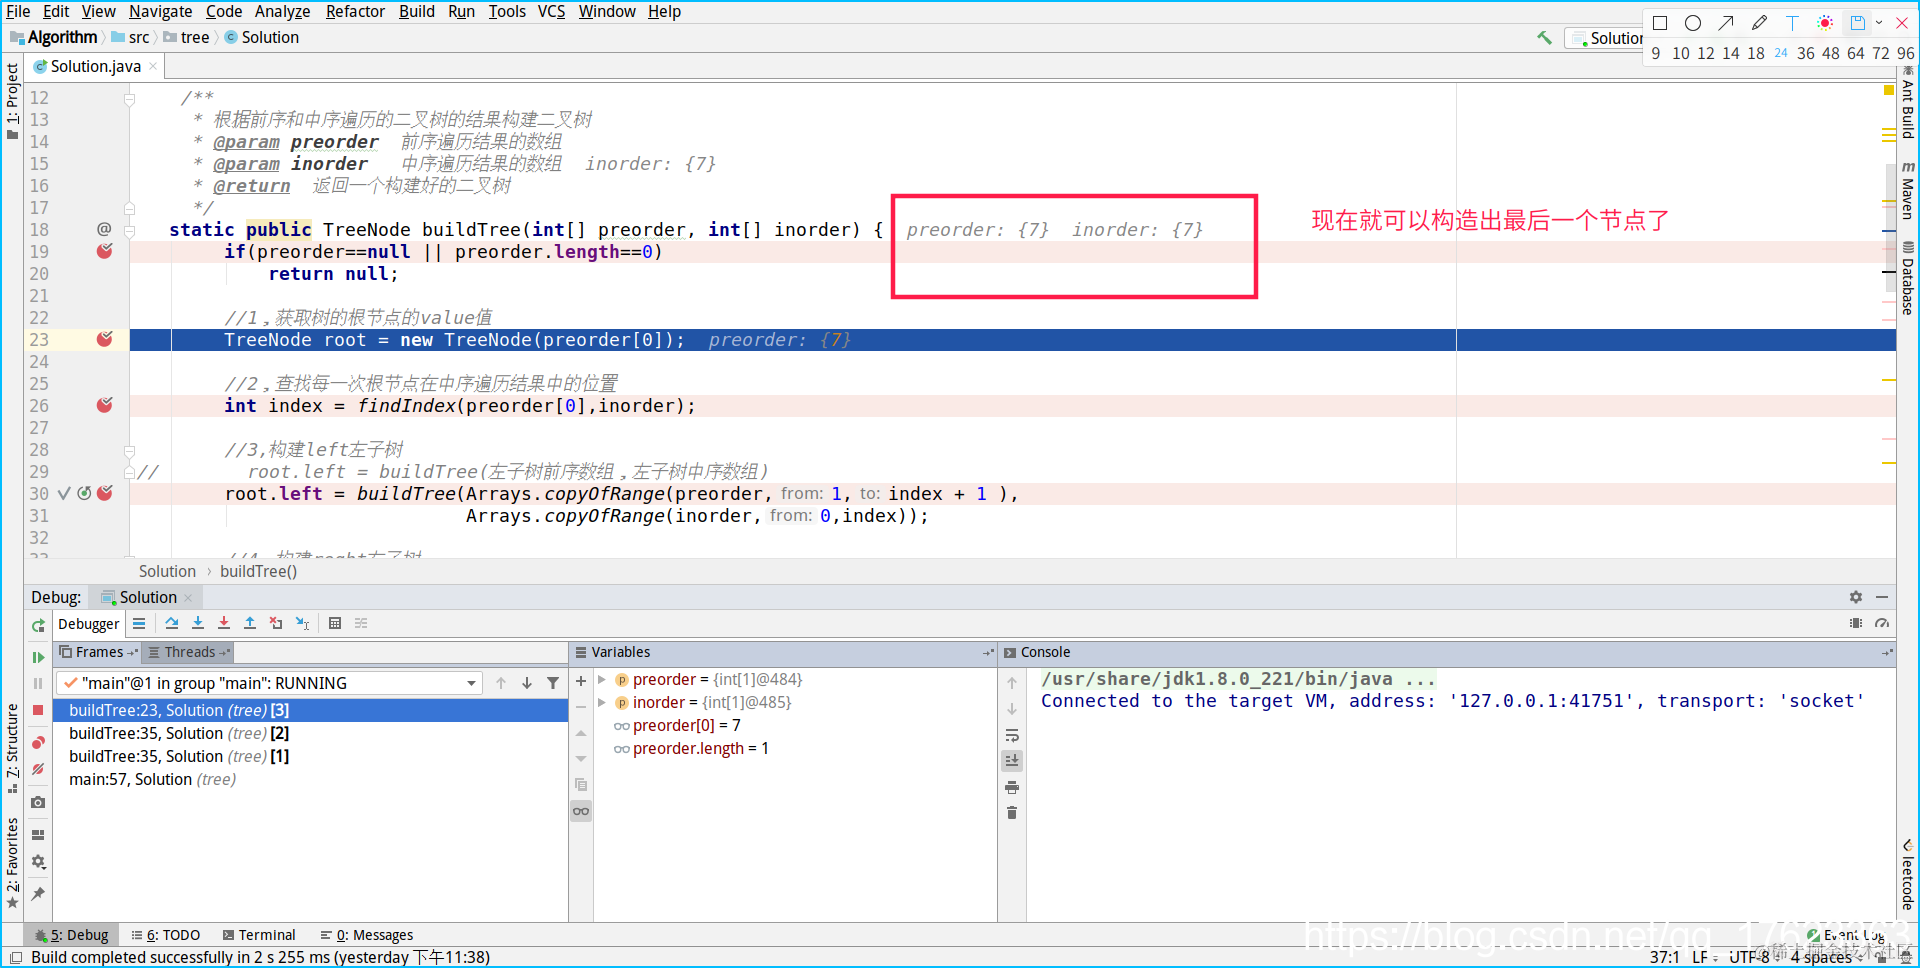Open the 0: Messages tool window
This screenshot has width=1920, height=968.
pyautogui.click(x=366, y=935)
